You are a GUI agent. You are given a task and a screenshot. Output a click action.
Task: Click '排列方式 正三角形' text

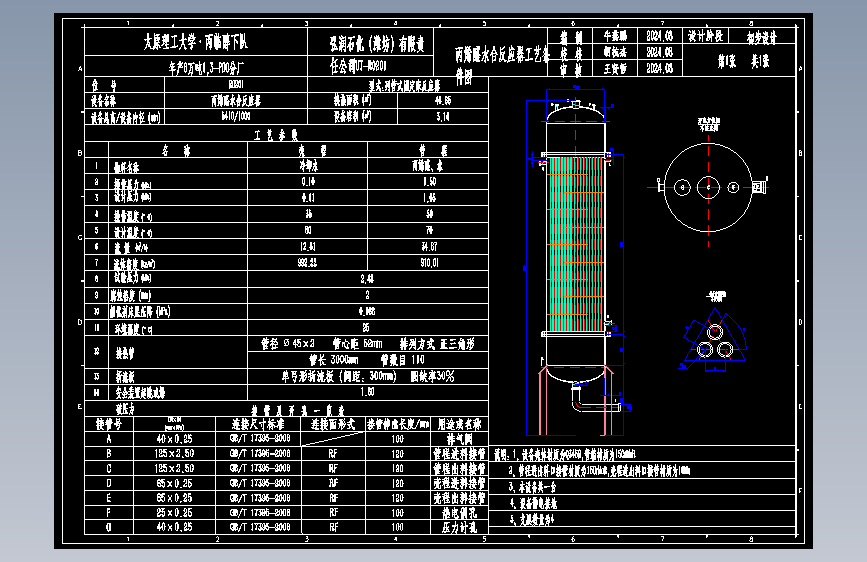[x=437, y=344]
